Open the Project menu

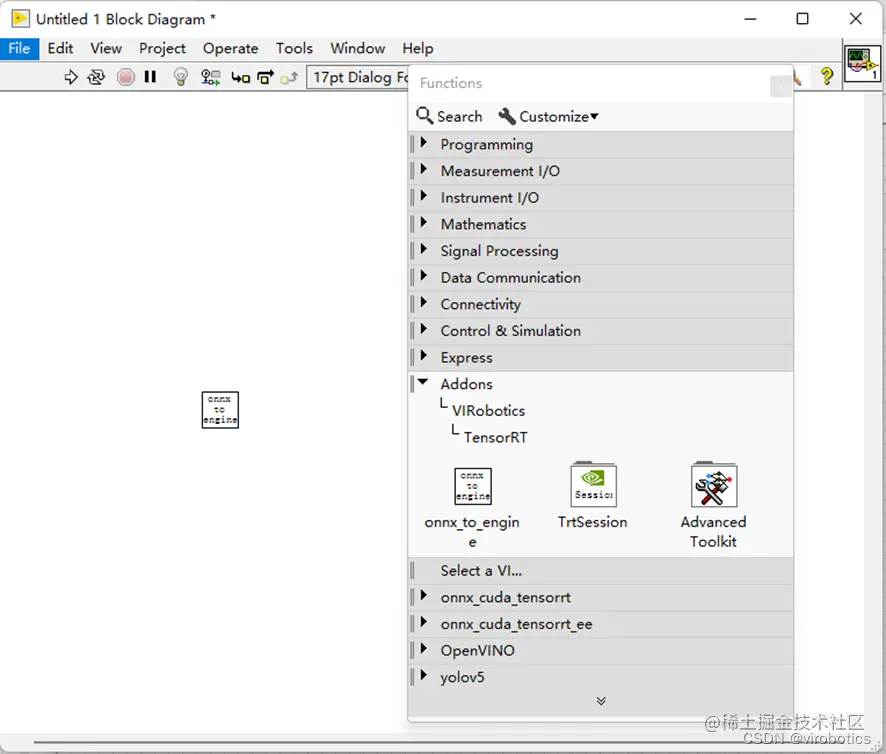pos(162,49)
